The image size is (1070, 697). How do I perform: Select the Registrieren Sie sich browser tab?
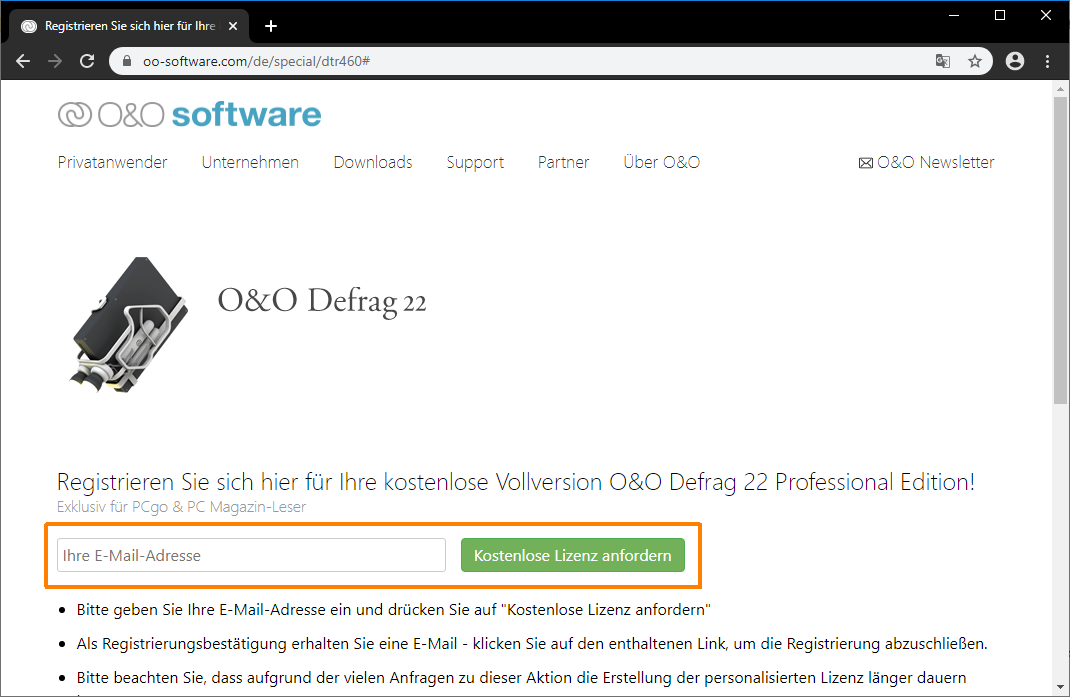(128, 26)
